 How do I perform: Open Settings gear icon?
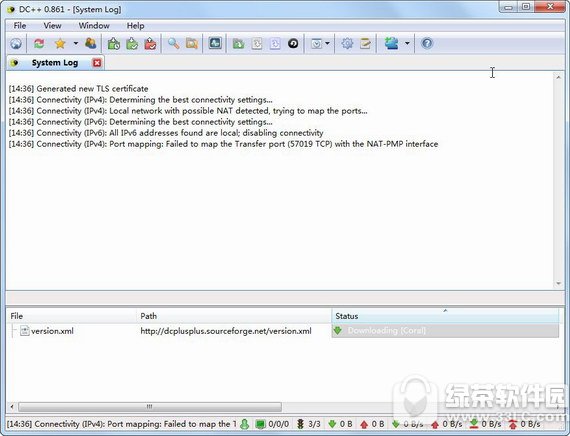pyautogui.click(x=347, y=44)
